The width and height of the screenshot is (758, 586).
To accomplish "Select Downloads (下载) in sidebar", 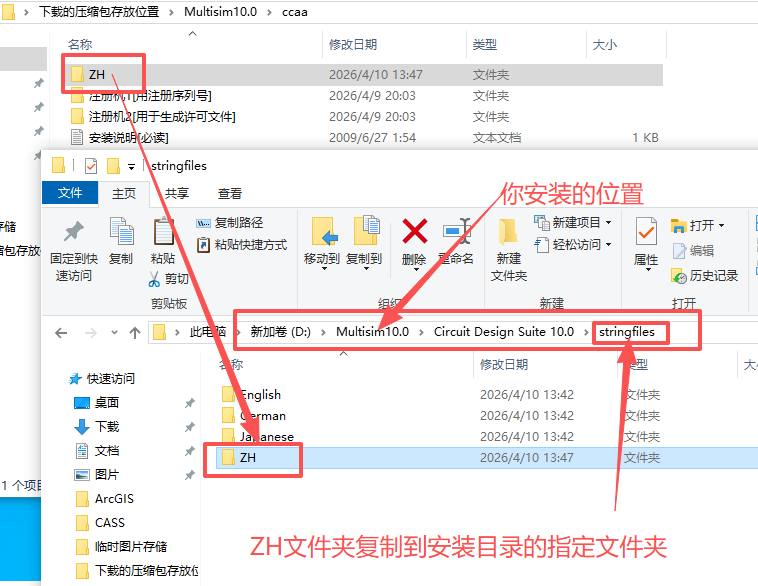I will click(x=97, y=426).
